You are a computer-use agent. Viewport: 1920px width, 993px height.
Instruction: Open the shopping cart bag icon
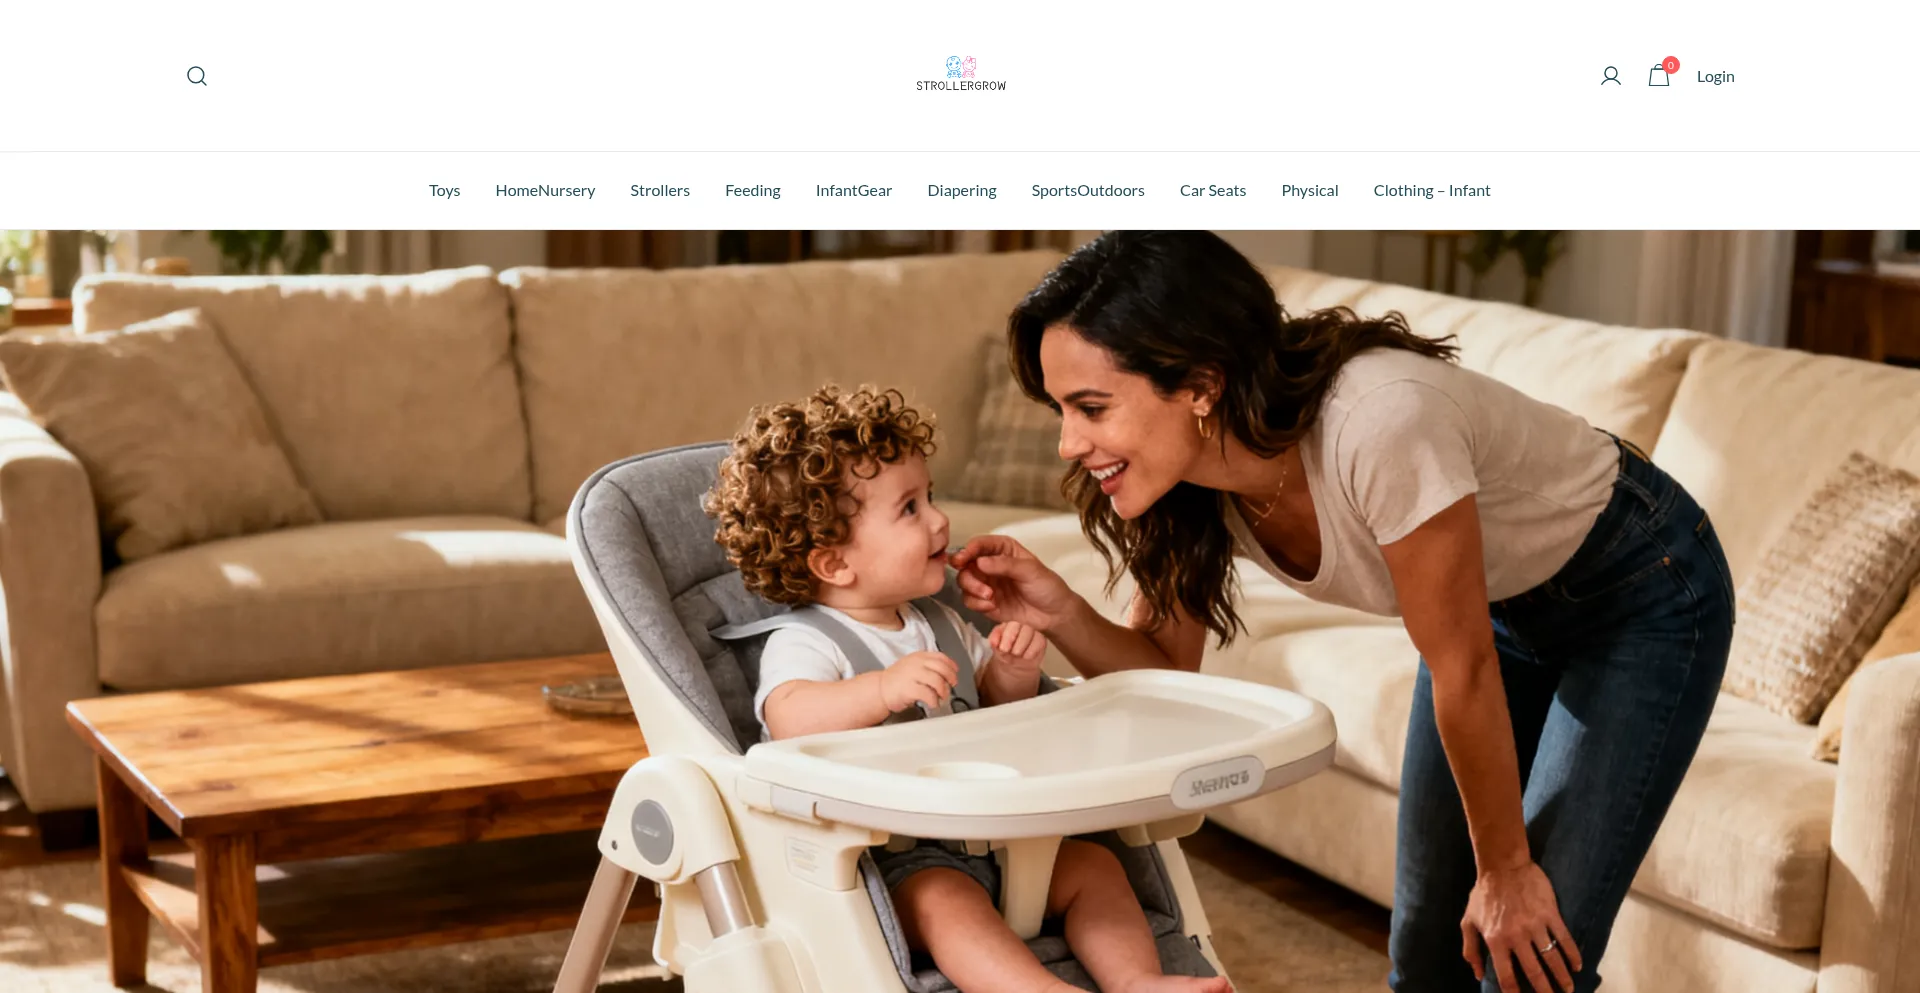point(1659,76)
